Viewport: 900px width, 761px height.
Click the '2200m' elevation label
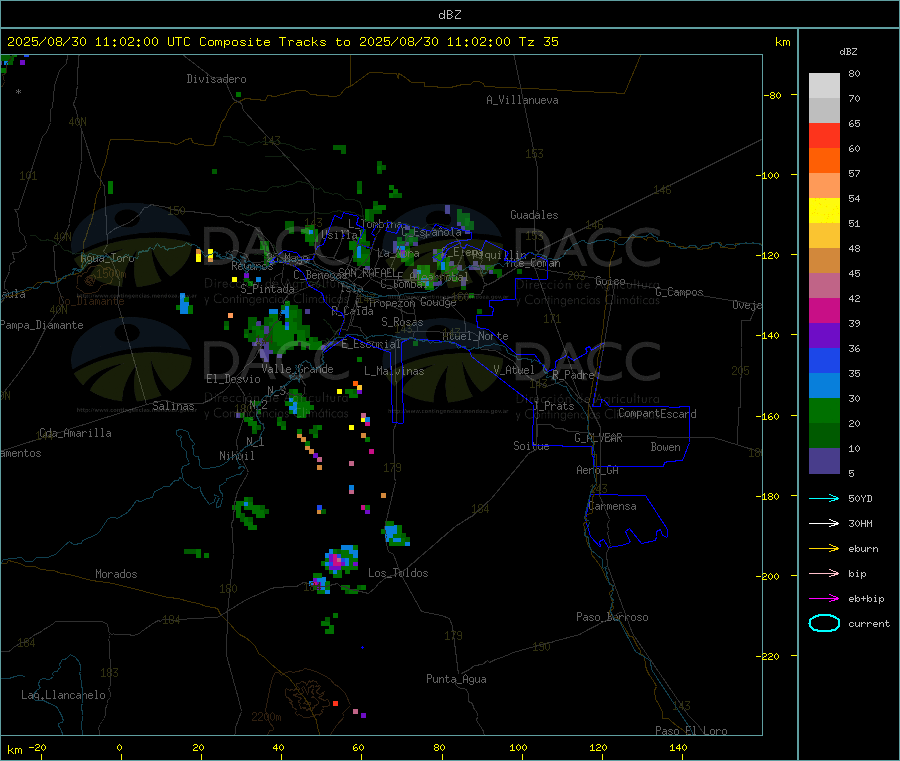(x=266, y=717)
